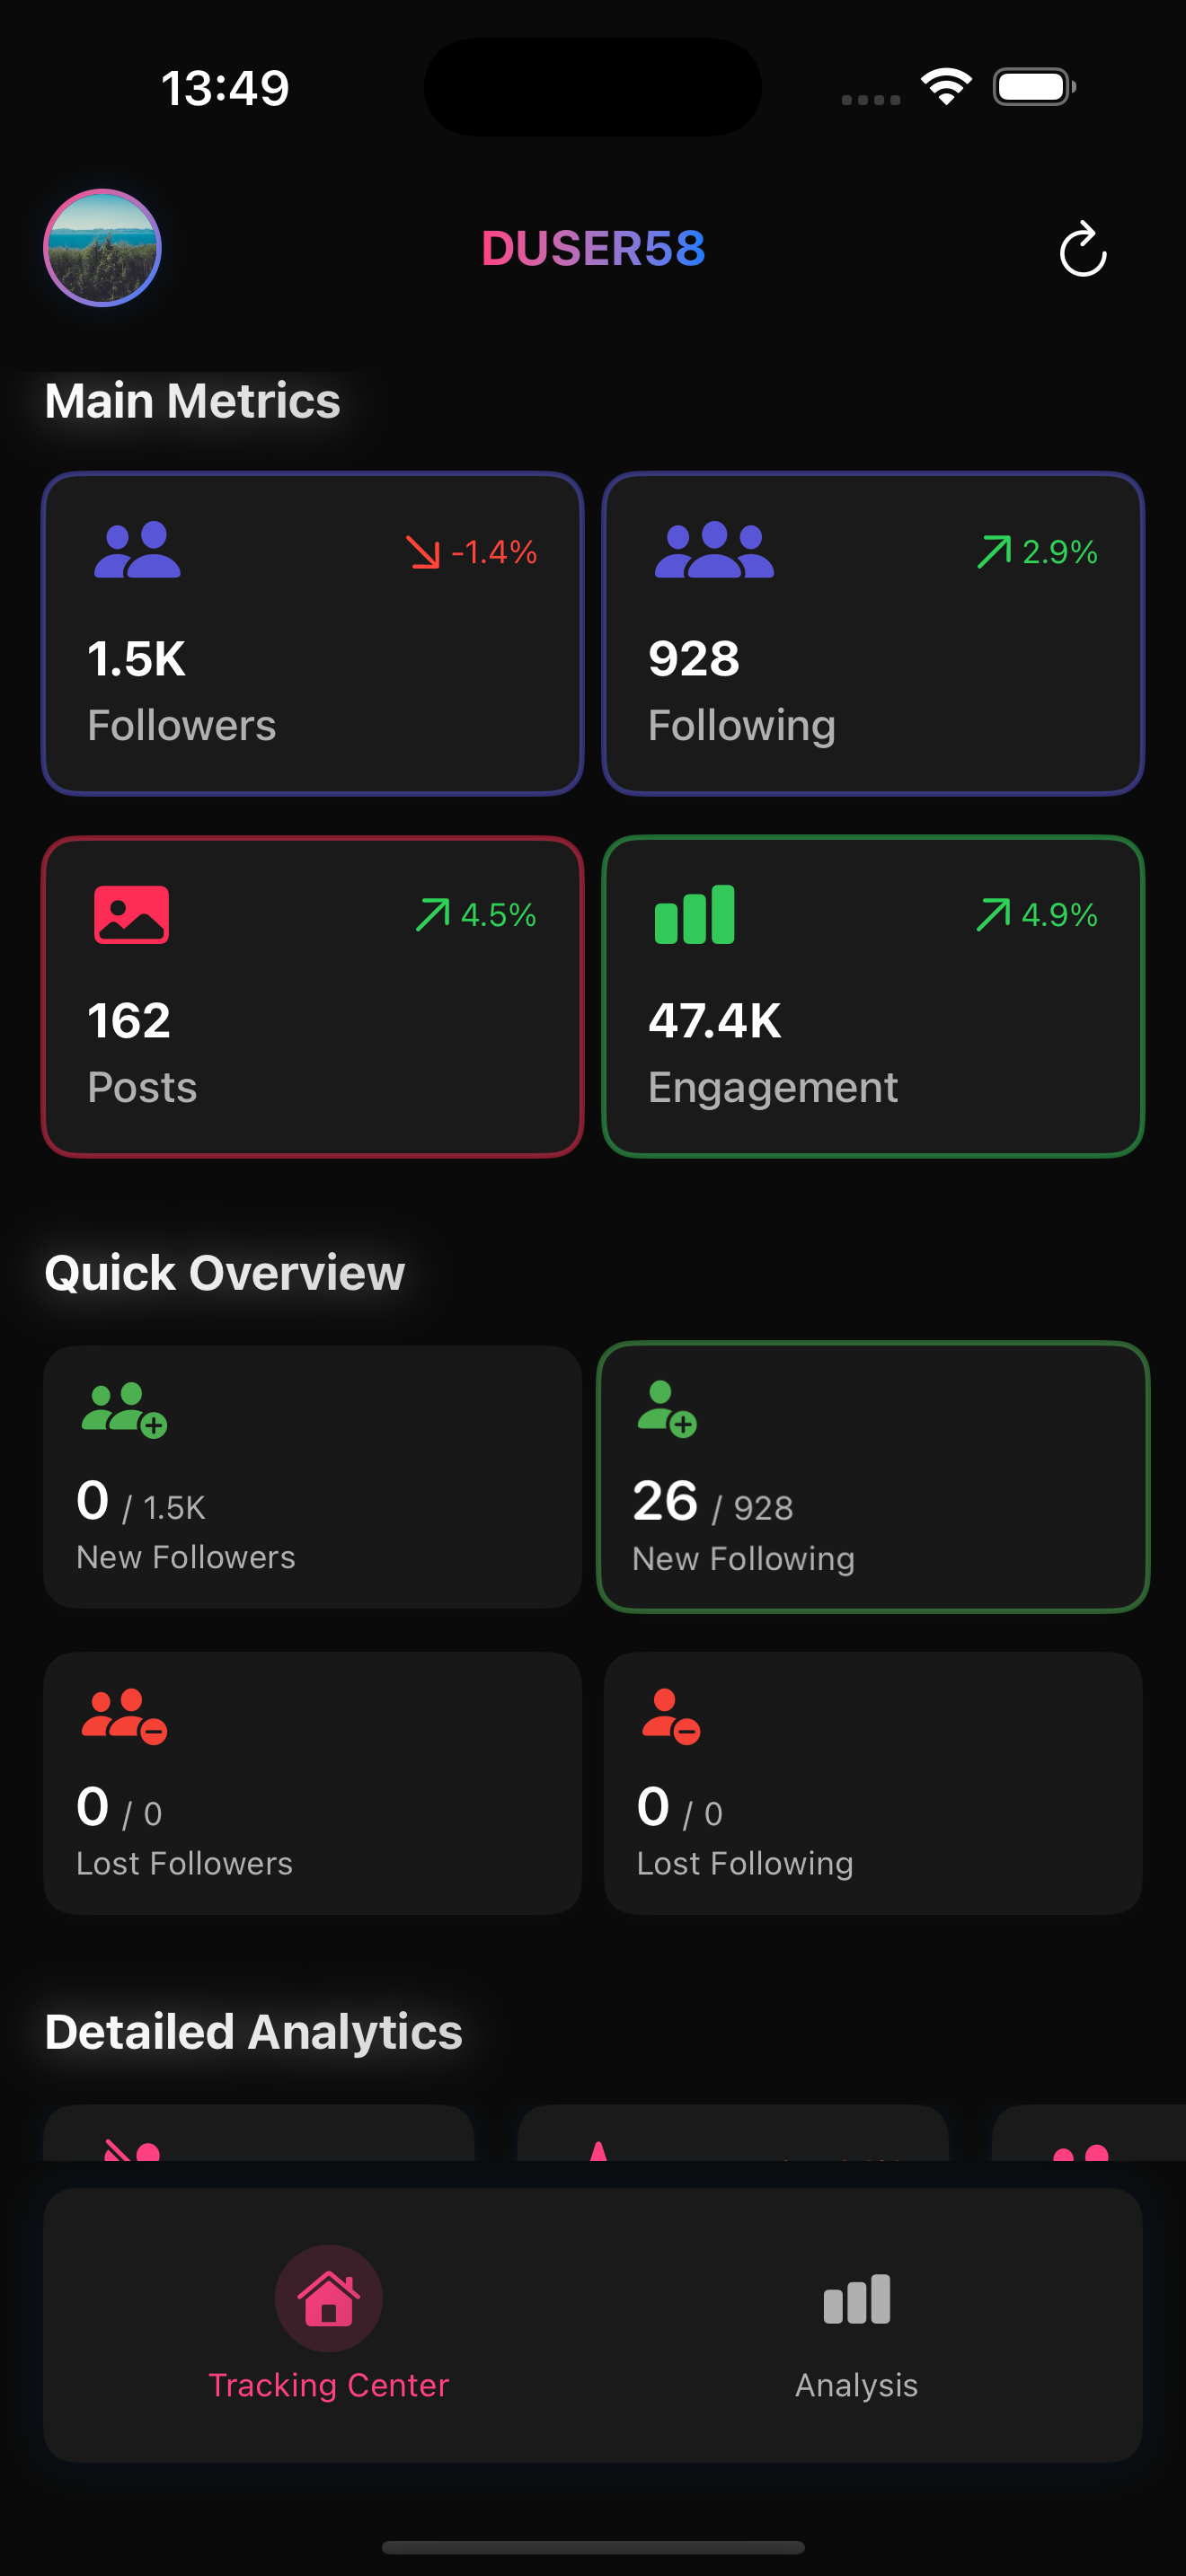Tap the Wi-Fi icon in the status bar
Screen dimensions: 1186x2576
(944, 87)
